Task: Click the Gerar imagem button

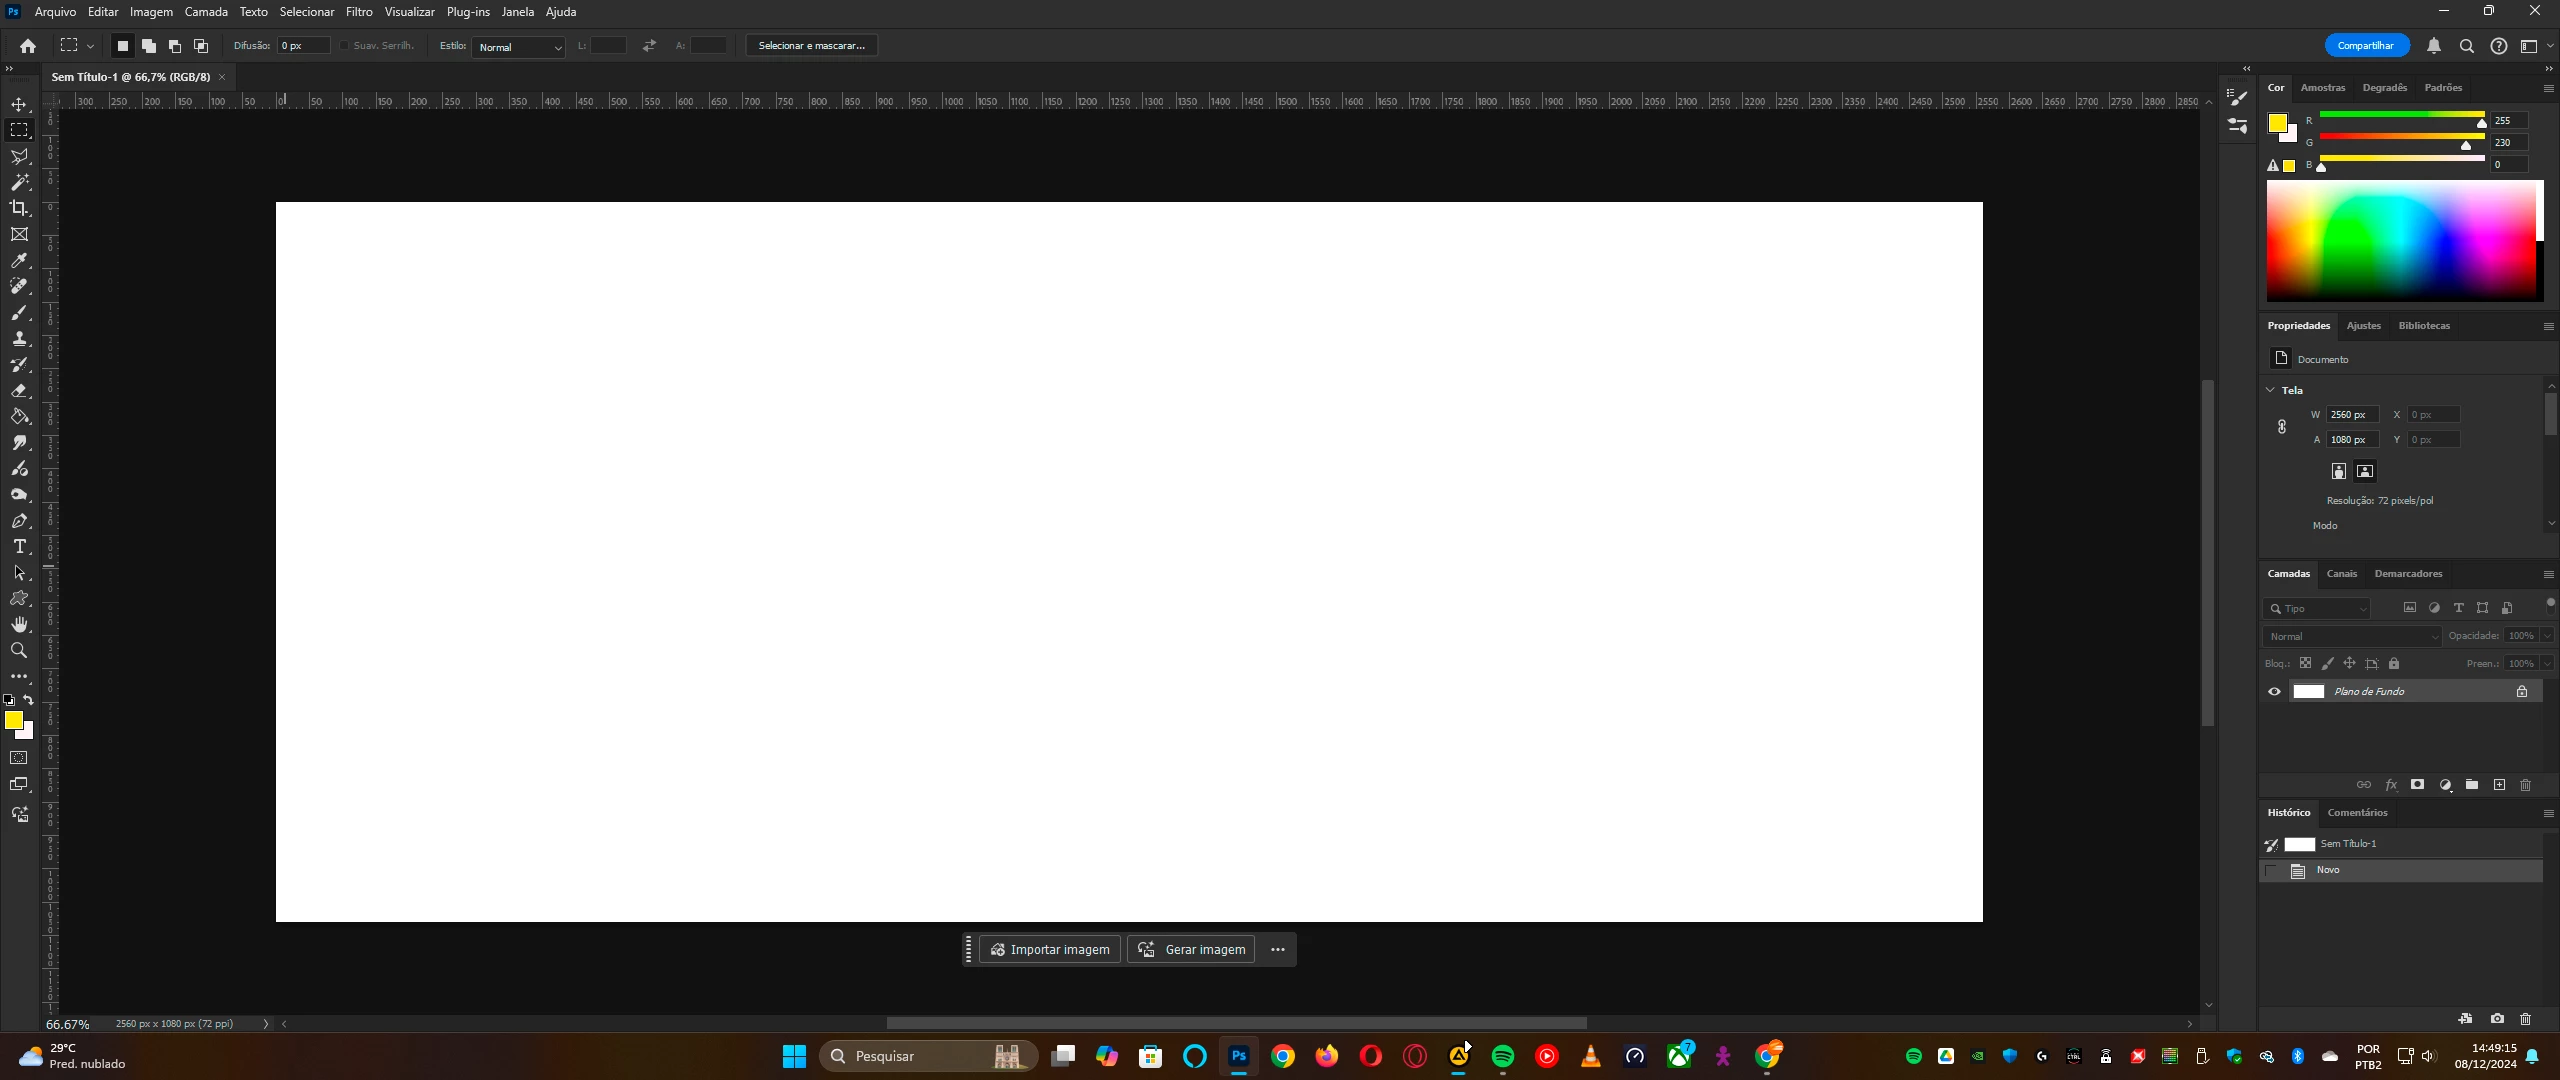Action: 1191,950
